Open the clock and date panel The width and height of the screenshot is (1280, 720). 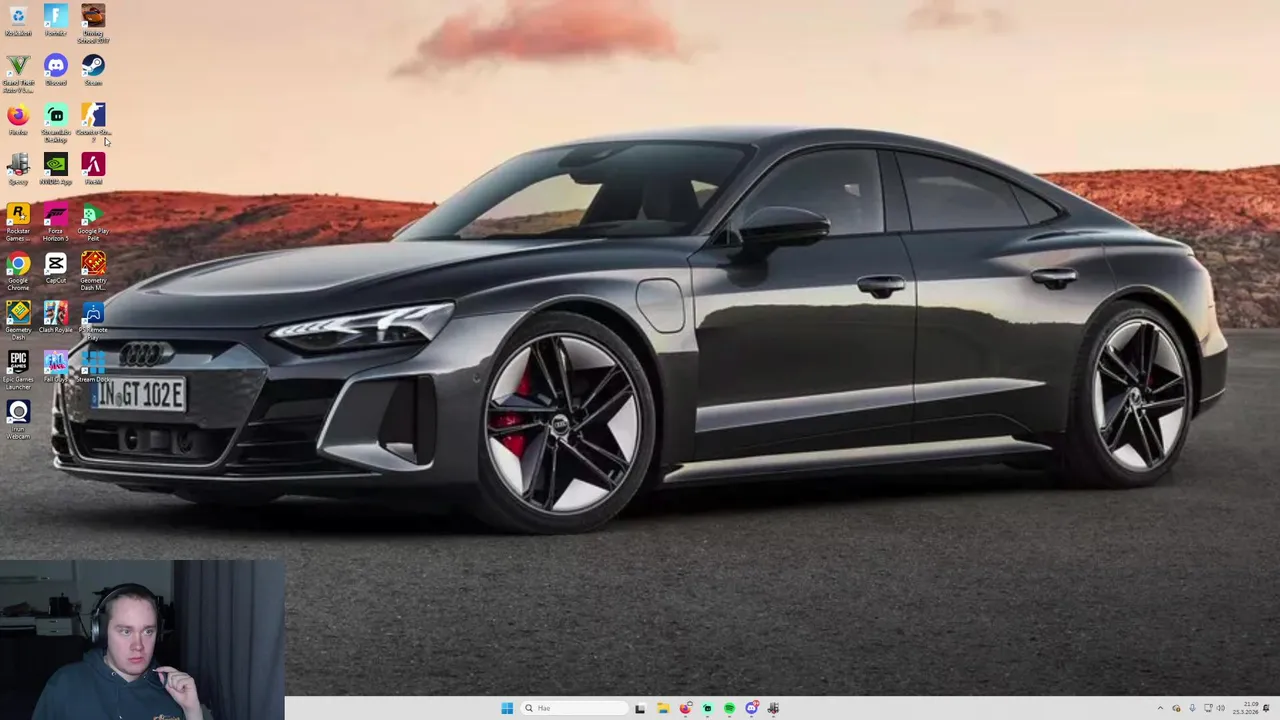click(x=1246, y=708)
